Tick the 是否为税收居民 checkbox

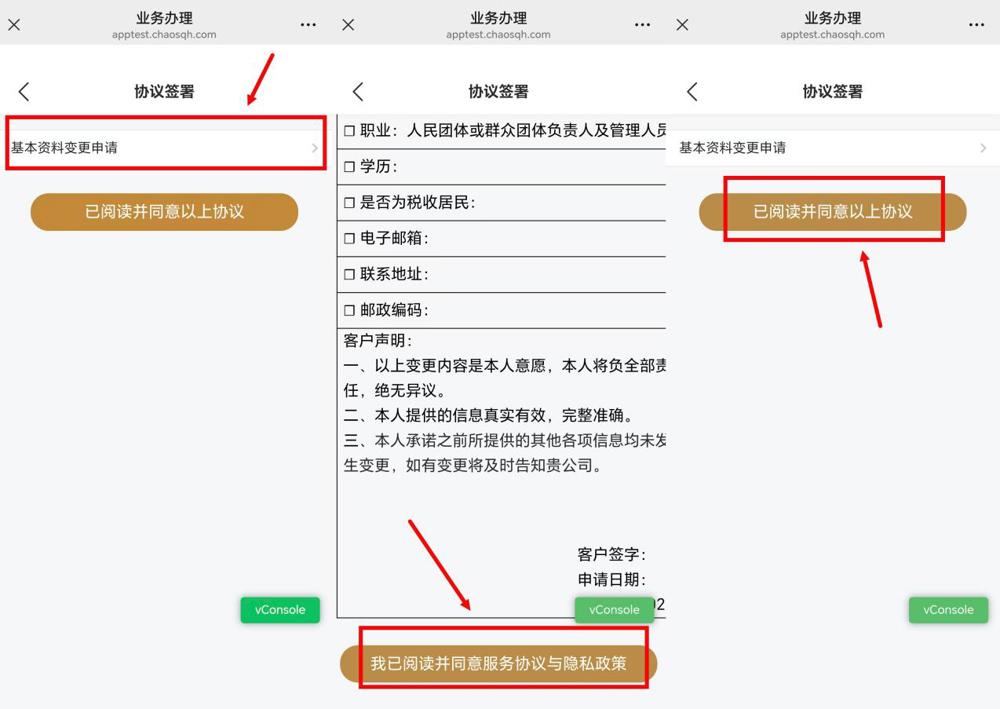tap(350, 203)
